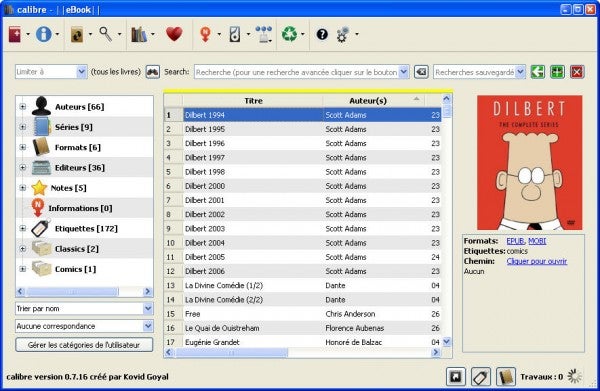Image resolution: width=600 pixels, height=391 pixels.
Task: Click the red heart Donate icon
Action: tap(174, 34)
